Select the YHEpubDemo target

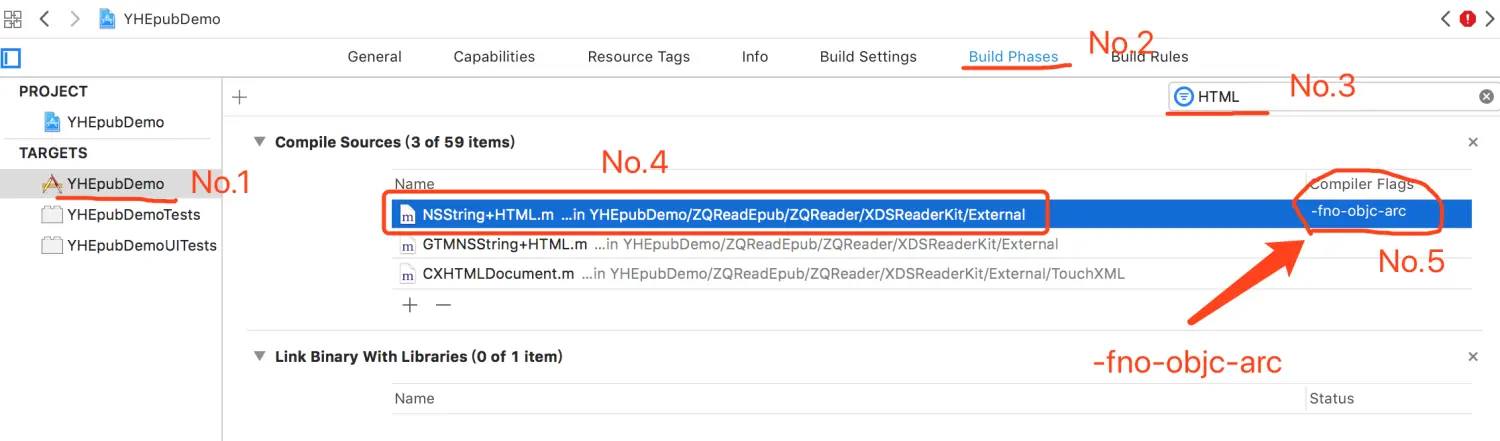click(116, 184)
